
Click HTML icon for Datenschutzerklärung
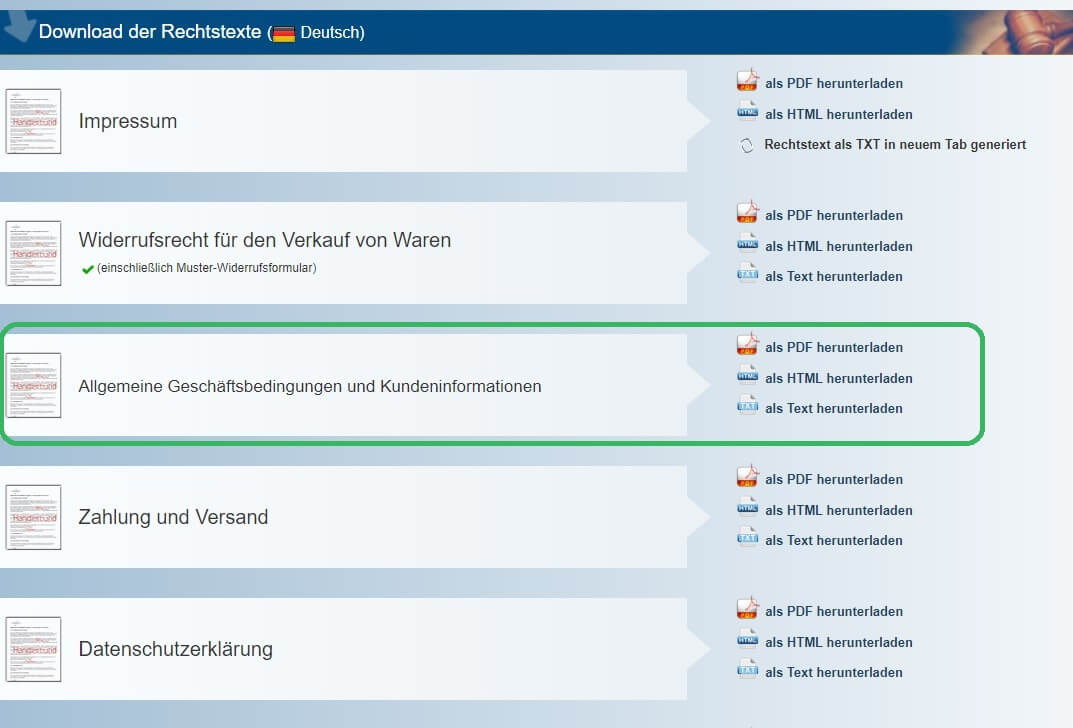pyautogui.click(x=747, y=639)
